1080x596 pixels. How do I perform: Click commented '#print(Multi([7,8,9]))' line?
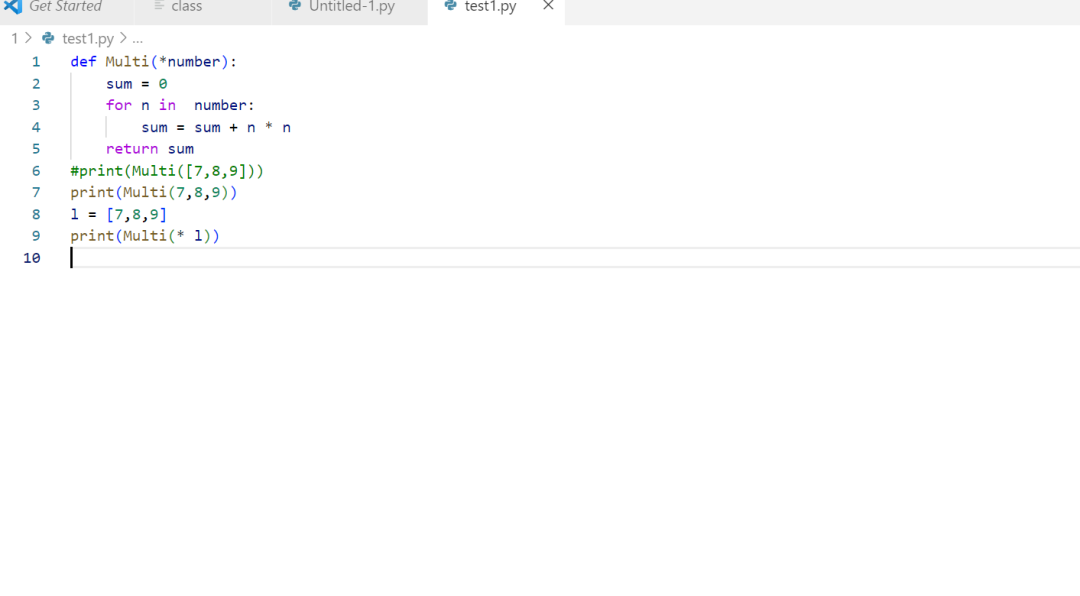[x=167, y=171]
